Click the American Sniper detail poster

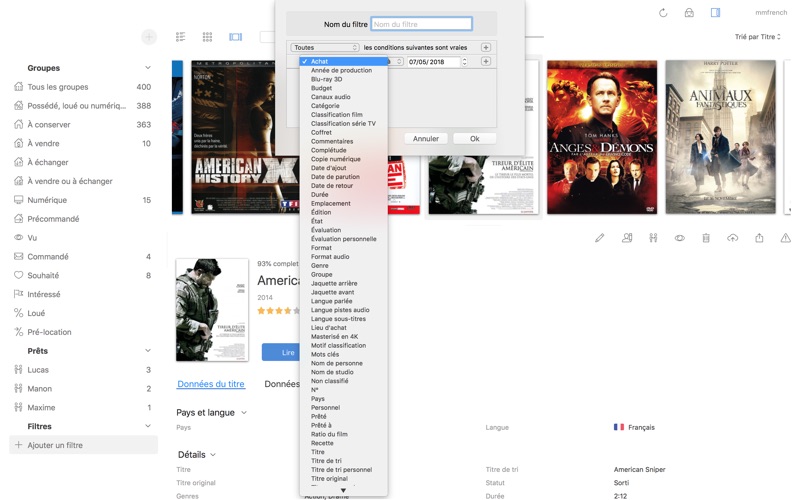tap(212, 310)
